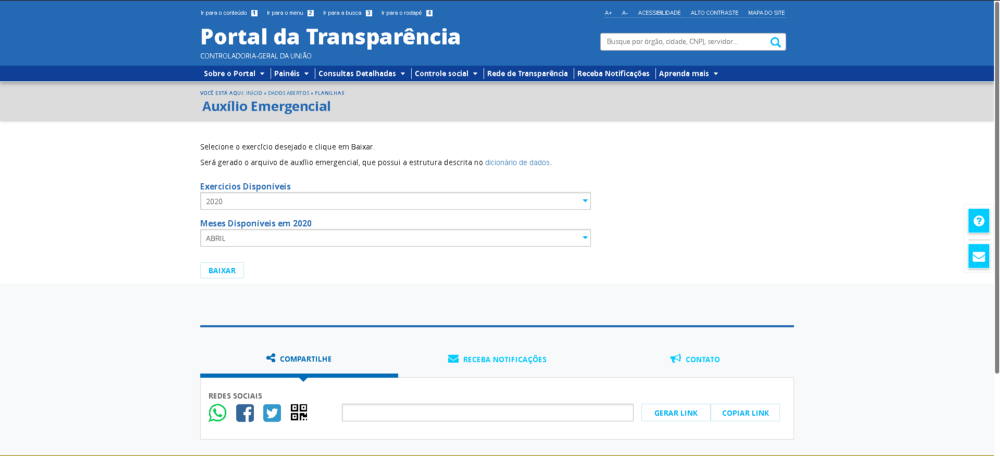Viewport: 1000px width, 456px height.
Task: Open the help question mark widget
Action: point(978,221)
